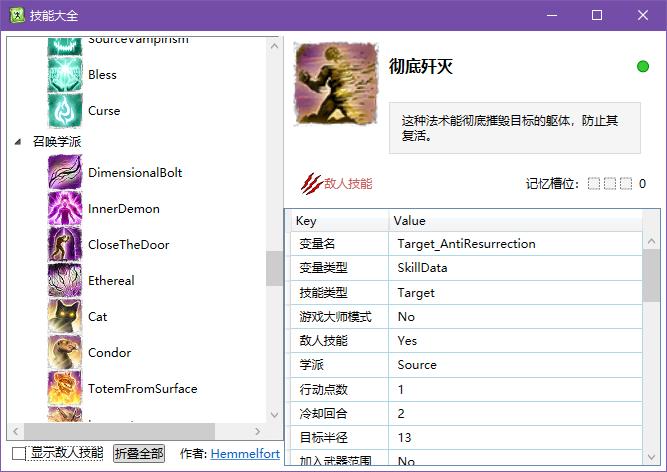Select the Cat tree row label
The height and width of the screenshot is (472, 667).
click(x=97, y=317)
